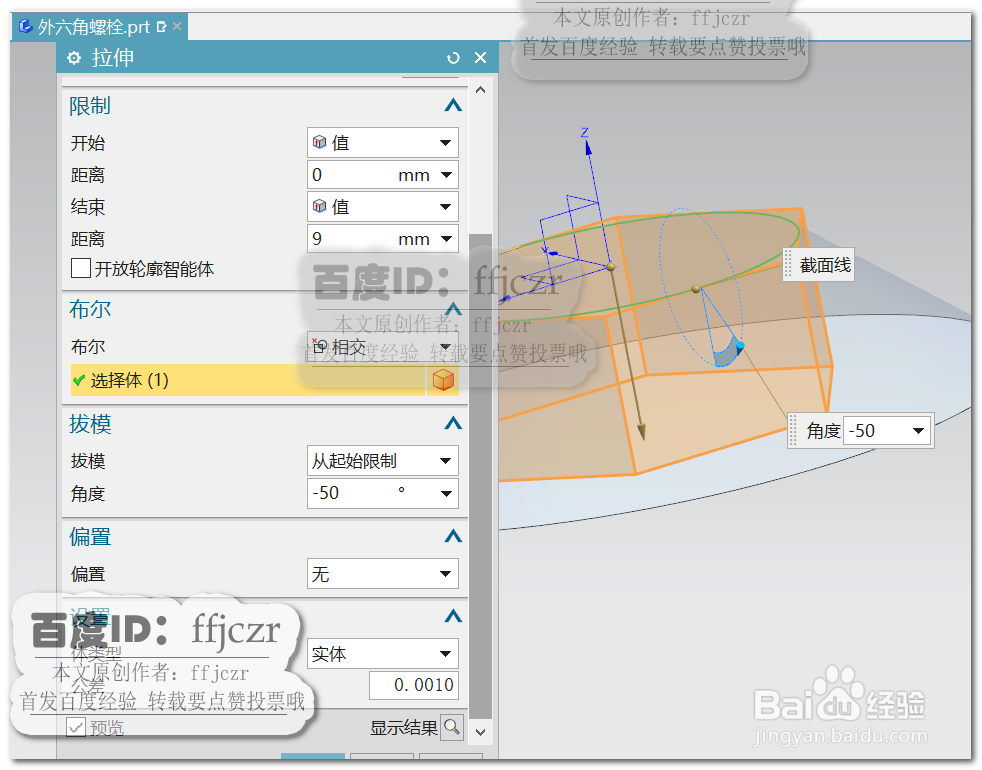Screen dimensions: 982x770
Task: Select the 选择体 (1) row
Action: click(248, 380)
